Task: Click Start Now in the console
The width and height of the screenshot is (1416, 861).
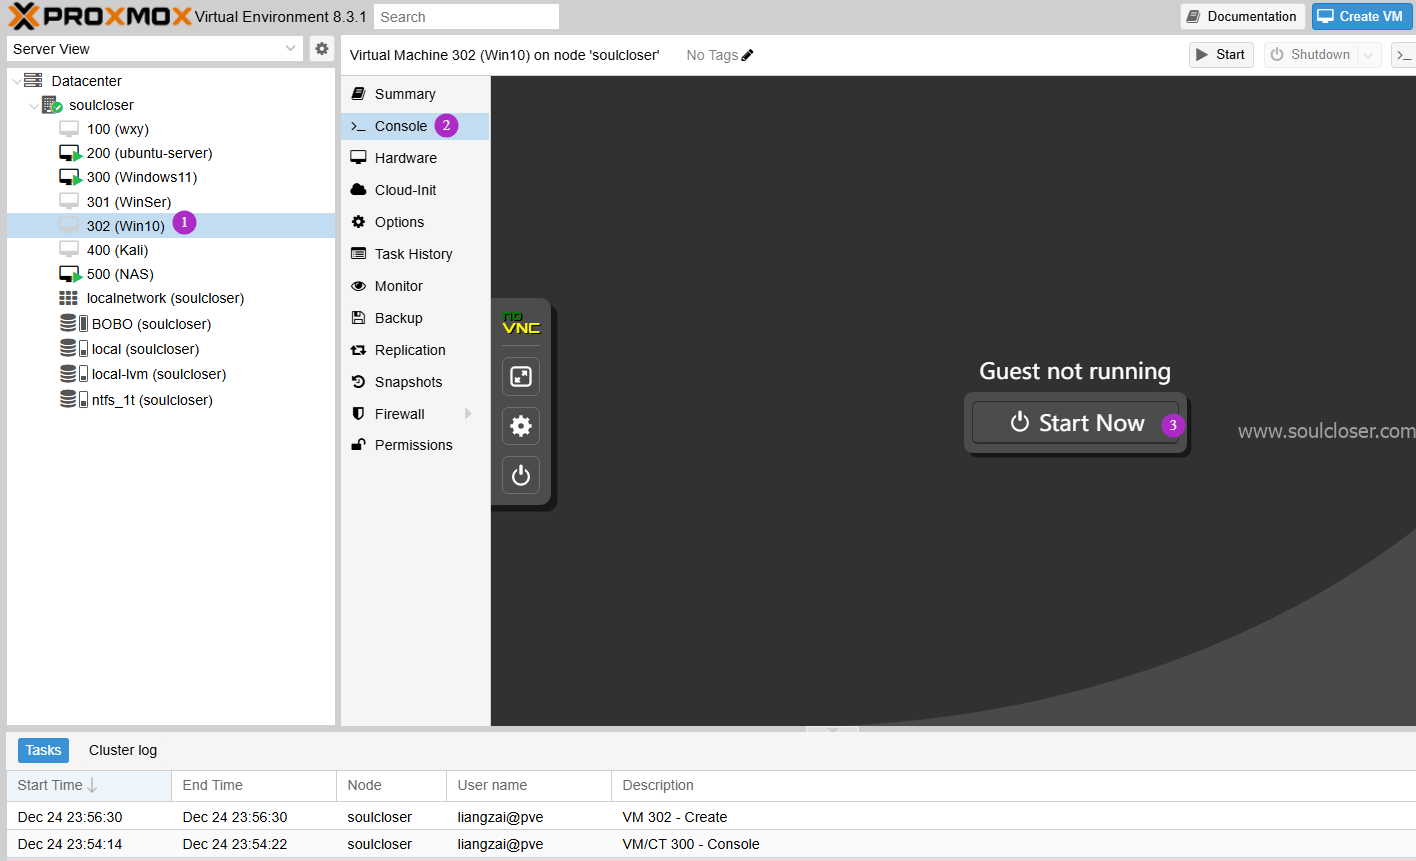Action: click(1076, 423)
